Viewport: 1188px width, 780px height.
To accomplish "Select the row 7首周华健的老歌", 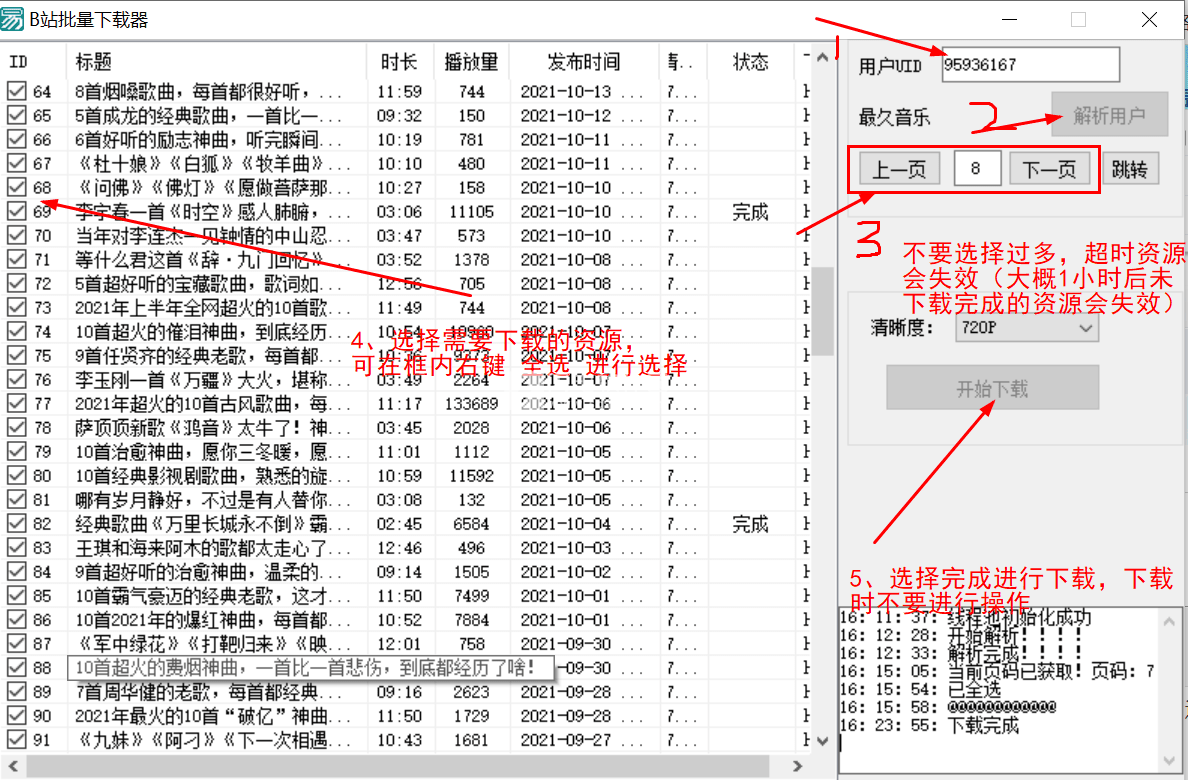I will point(405,692).
